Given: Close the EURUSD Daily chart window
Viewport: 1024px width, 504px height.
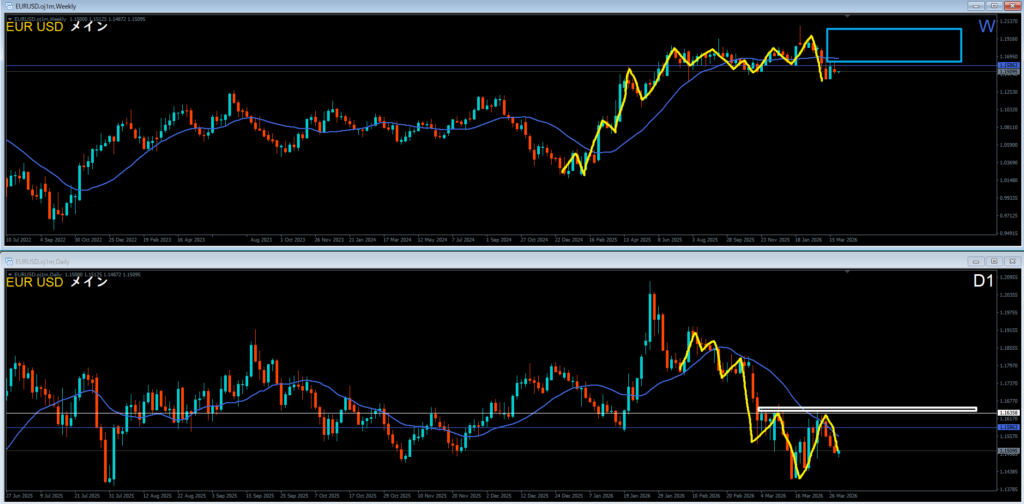Looking at the screenshot, I should [x=1012, y=260].
